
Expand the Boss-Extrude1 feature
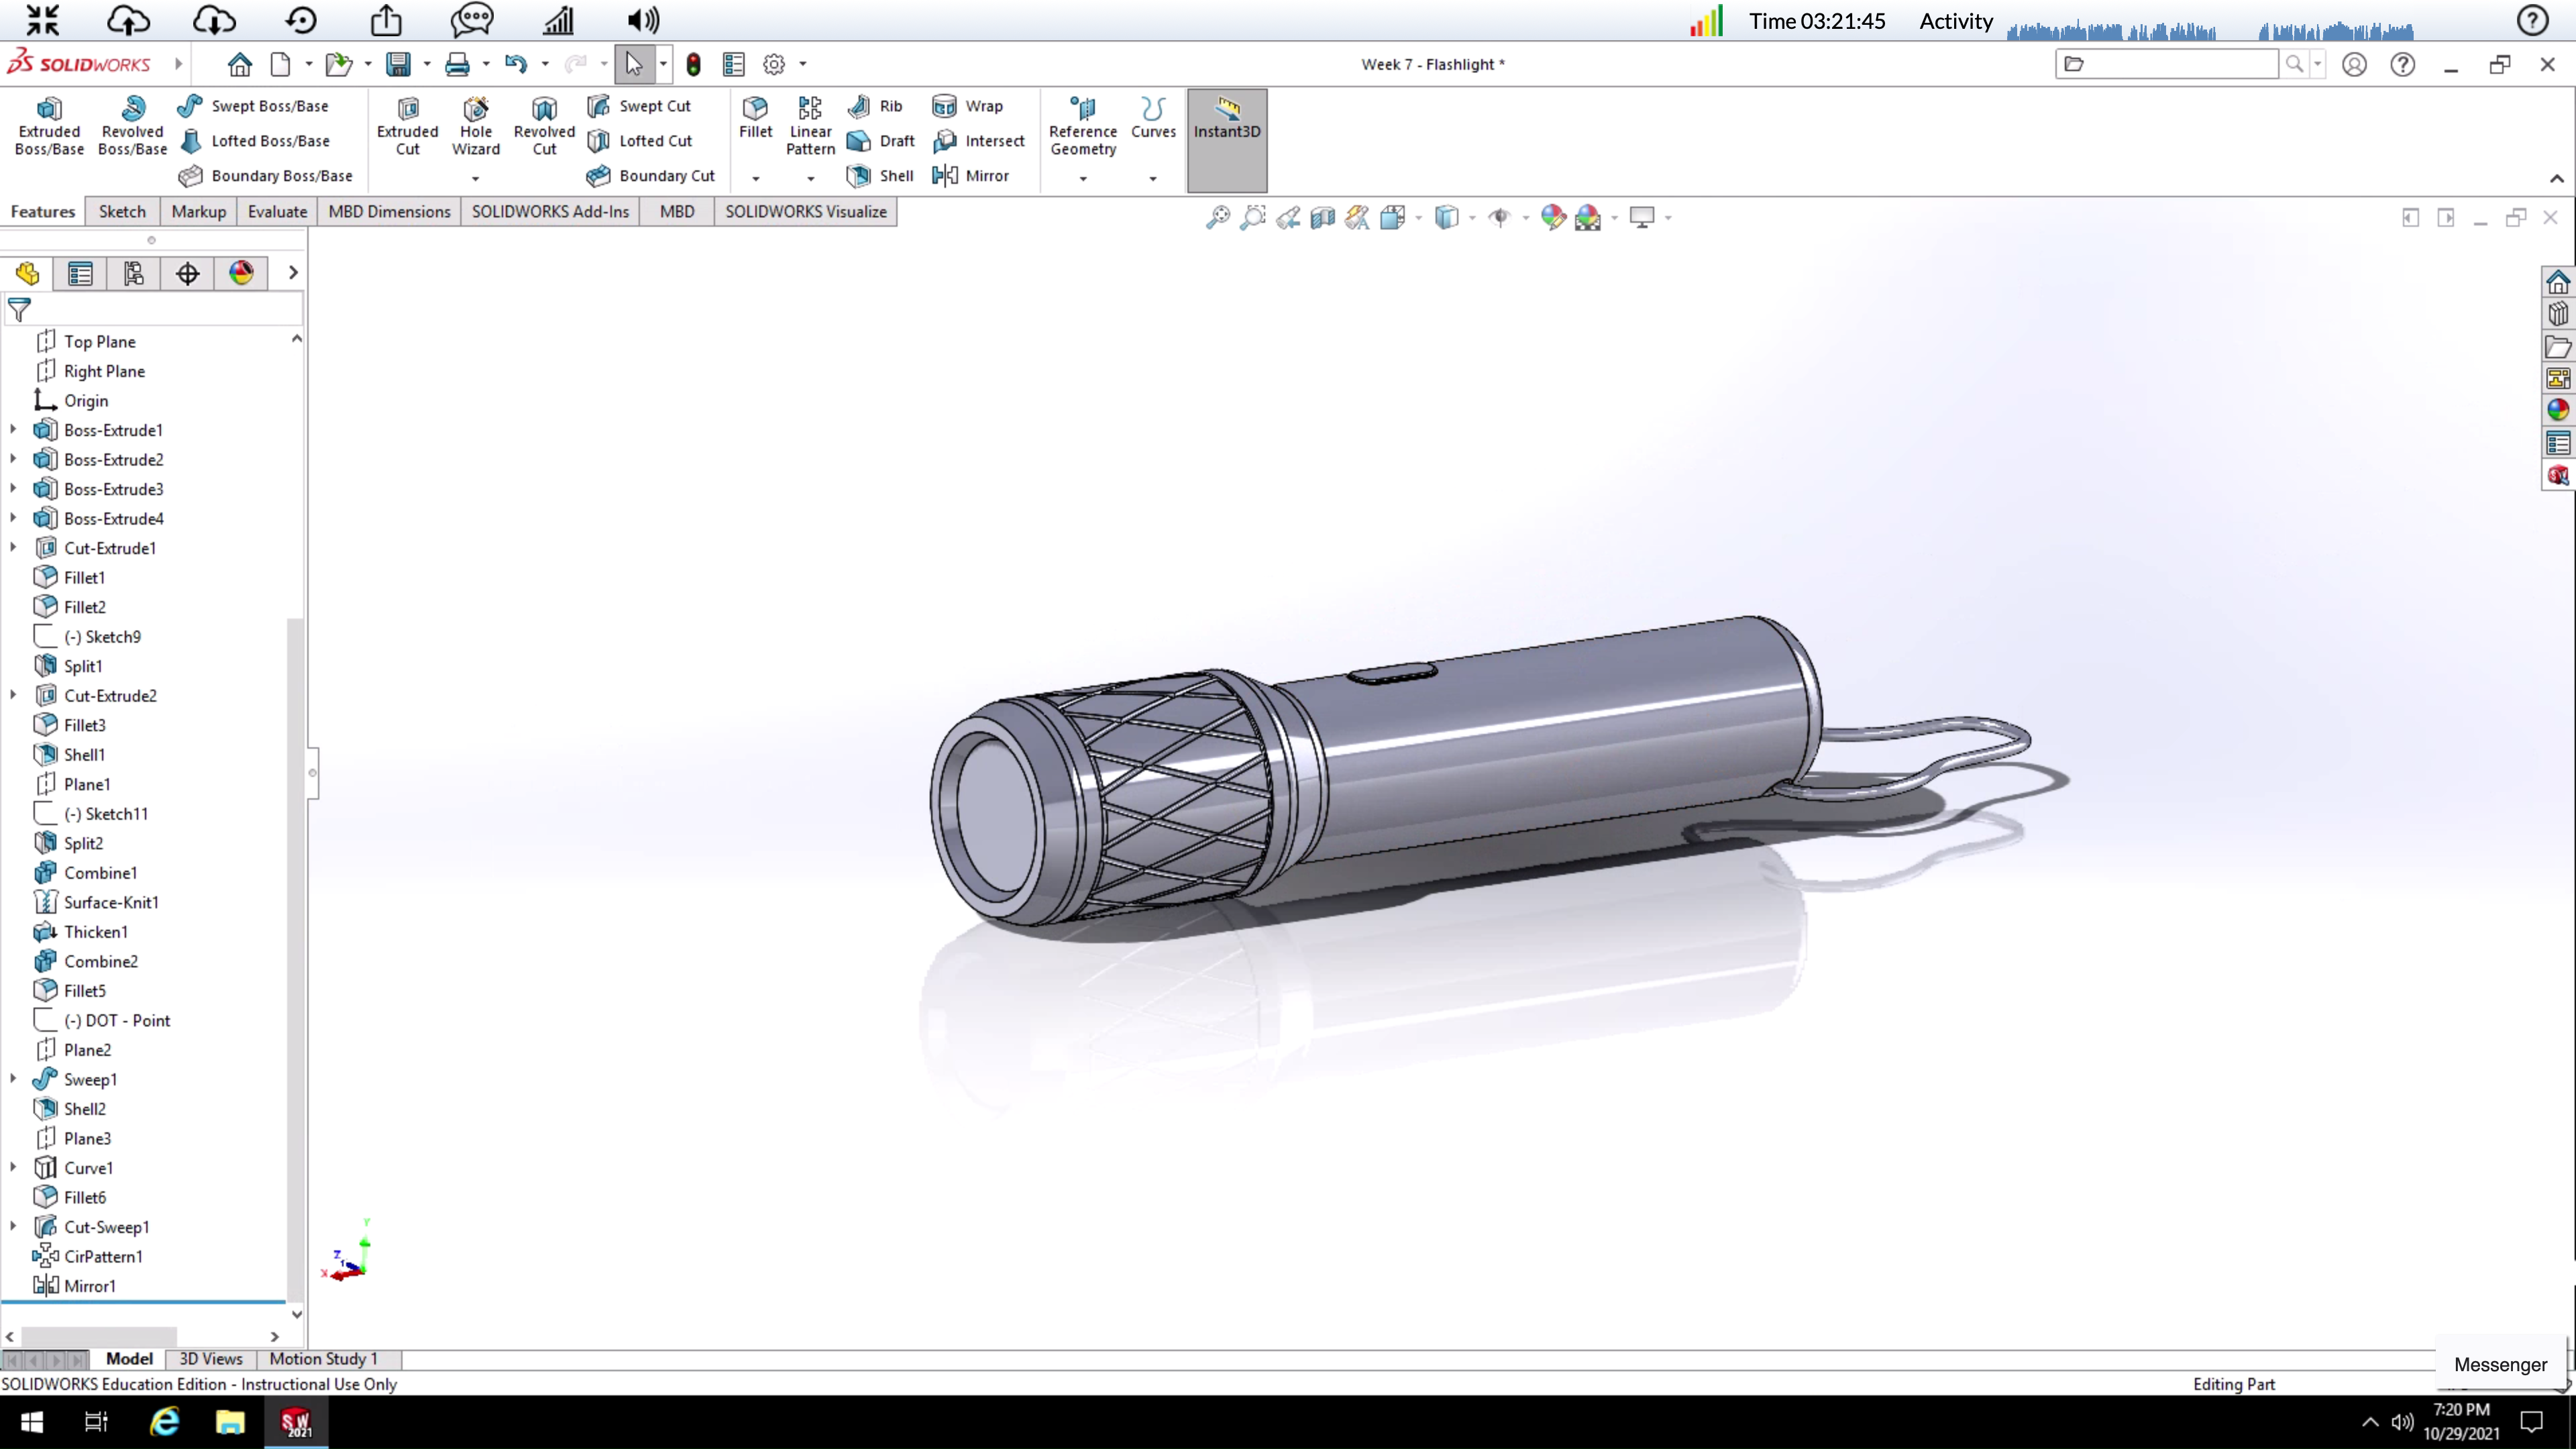pyautogui.click(x=13, y=430)
